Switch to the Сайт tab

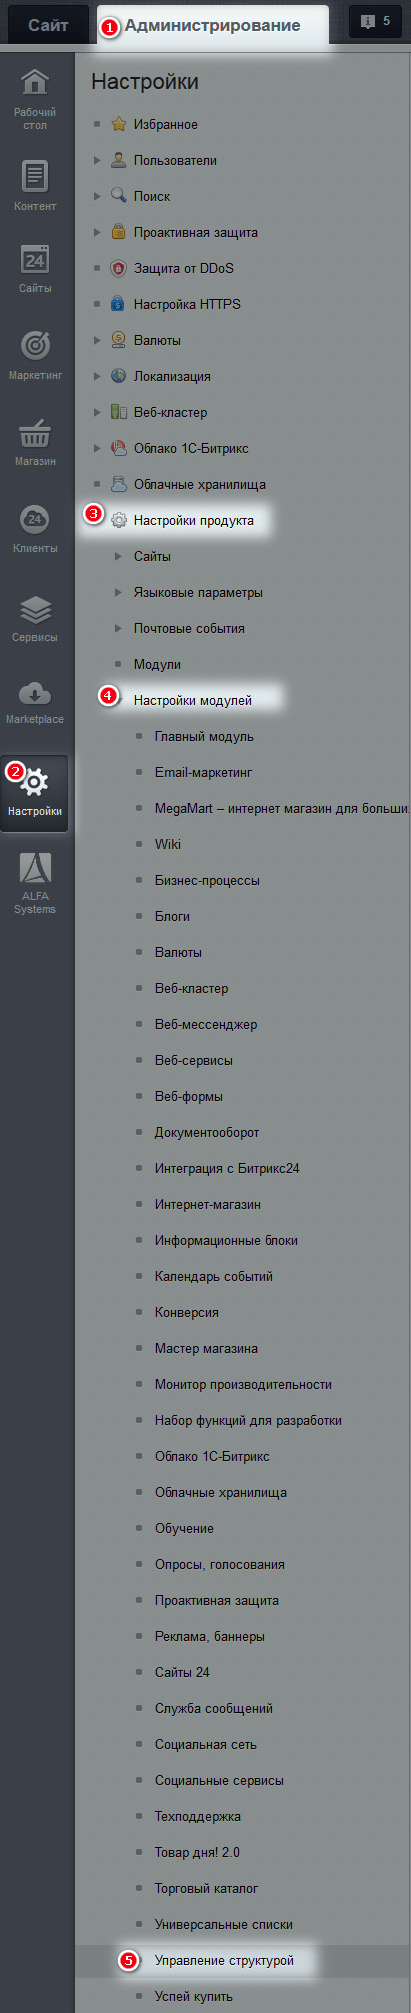point(48,25)
